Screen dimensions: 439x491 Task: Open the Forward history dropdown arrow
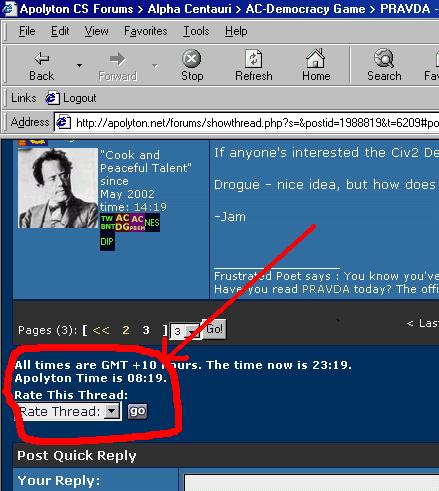(x=155, y=66)
